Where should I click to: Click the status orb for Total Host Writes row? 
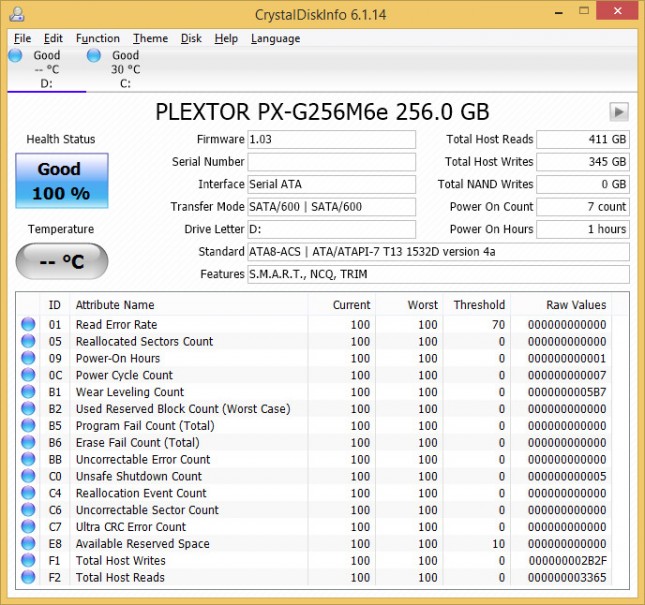pyautogui.click(x=28, y=561)
